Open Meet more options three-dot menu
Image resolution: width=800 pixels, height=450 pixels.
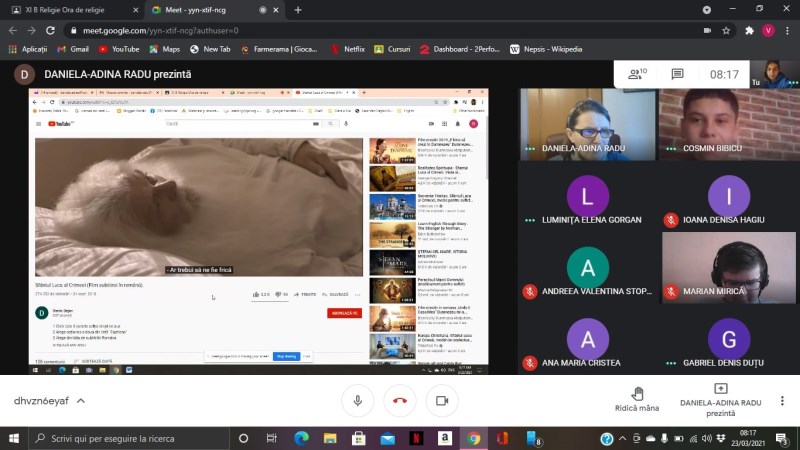pos(782,401)
